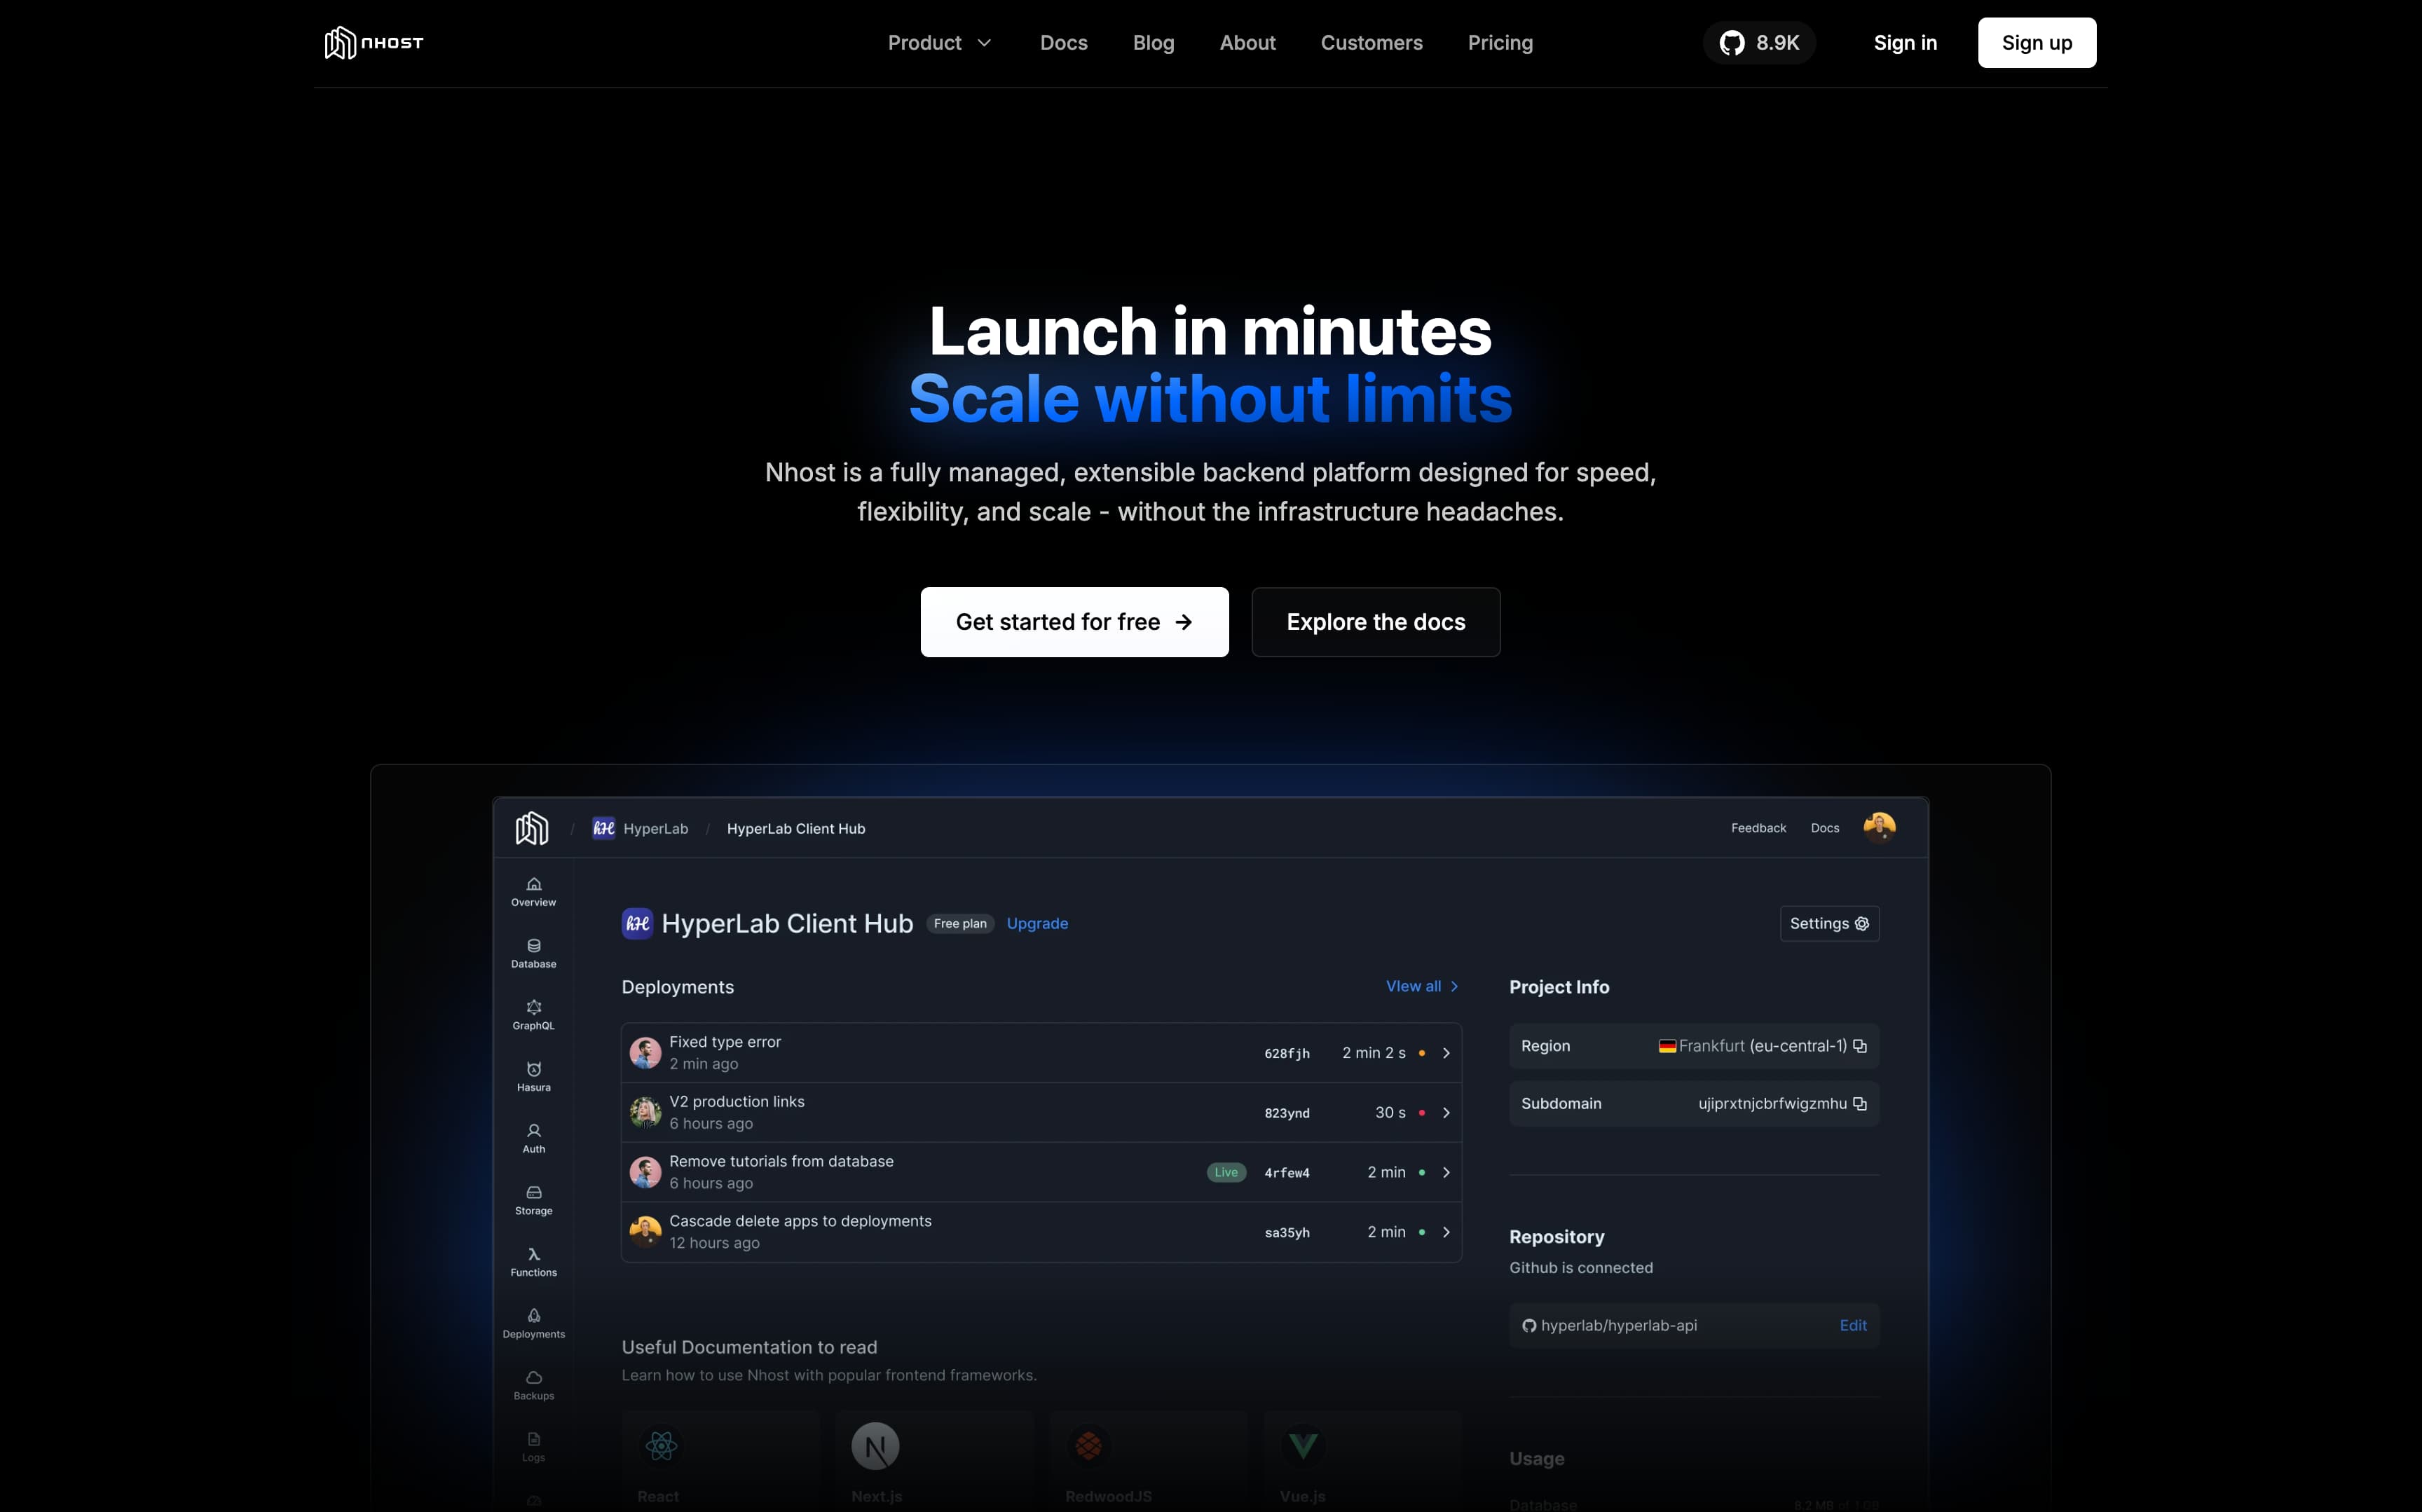
Task: Open View all deployments chevron link
Action: point(1422,986)
